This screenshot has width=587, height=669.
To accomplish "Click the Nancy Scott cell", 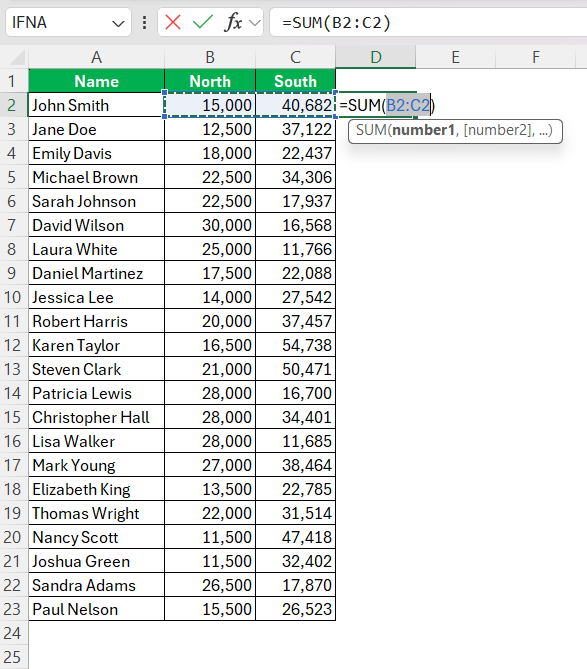I will click(x=96, y=537).
